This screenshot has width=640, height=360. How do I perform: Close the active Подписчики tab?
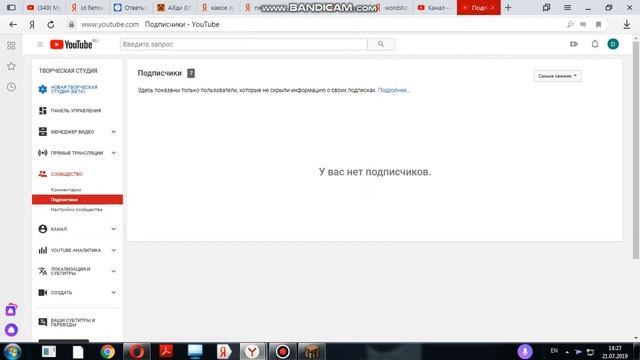tap(493, 7)
